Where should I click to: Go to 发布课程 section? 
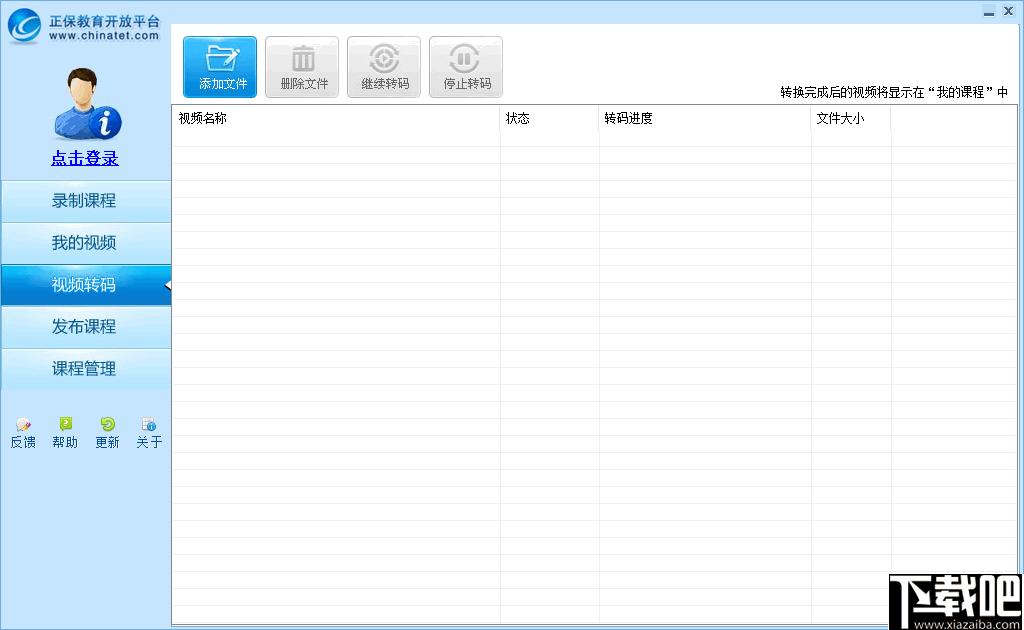(86, 326)
